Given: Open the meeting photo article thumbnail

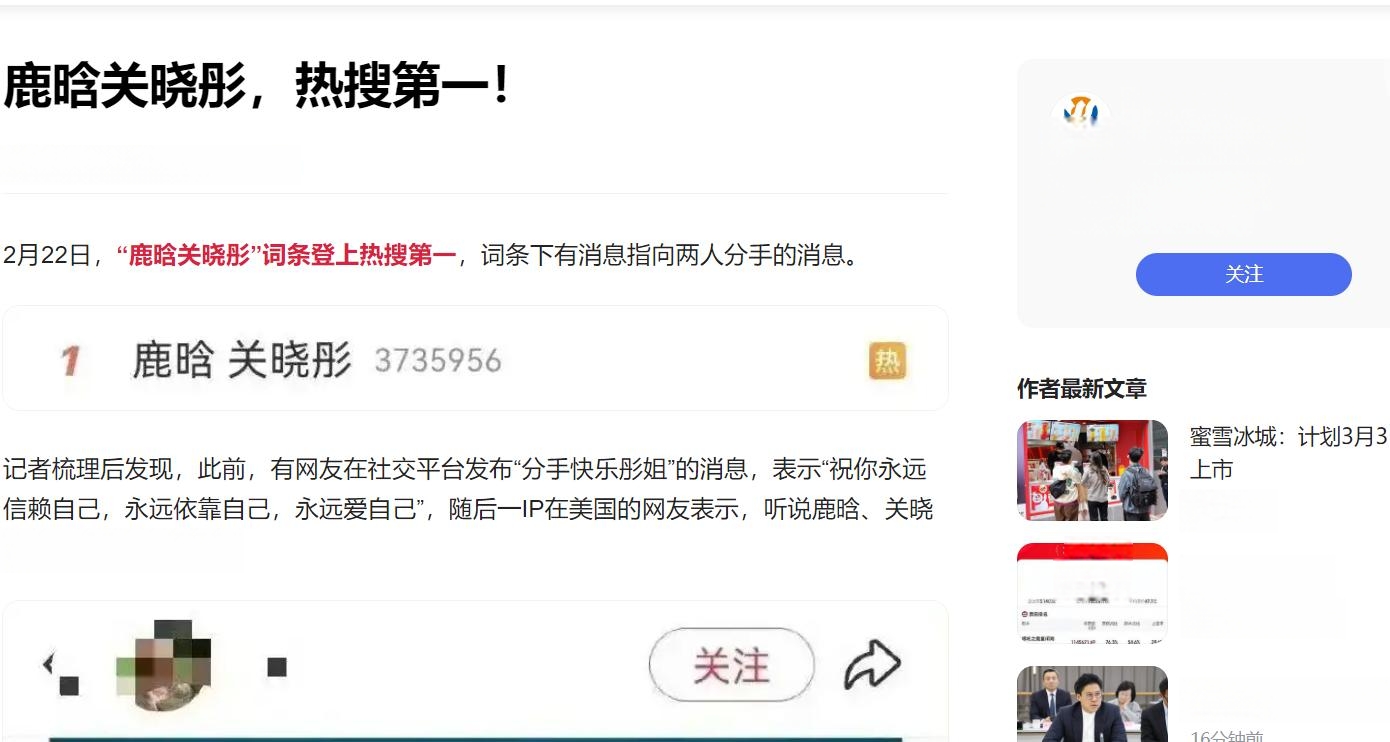Looking at the screenshot, I should [x=1092, y=704].
